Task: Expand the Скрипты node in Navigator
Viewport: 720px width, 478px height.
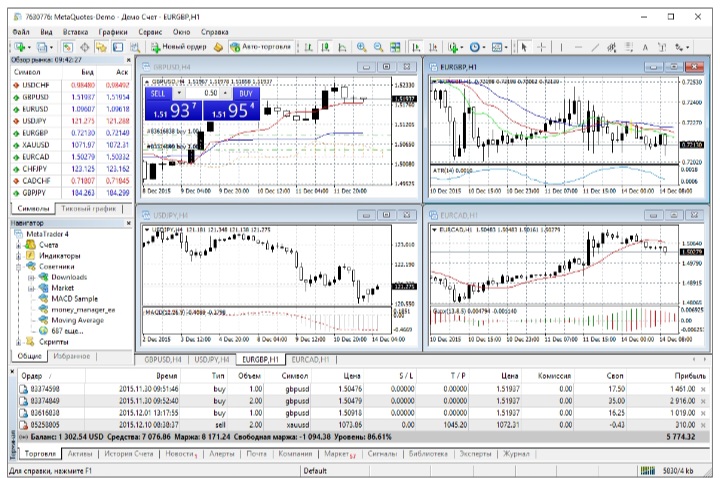Action: [x=18, y=342]
